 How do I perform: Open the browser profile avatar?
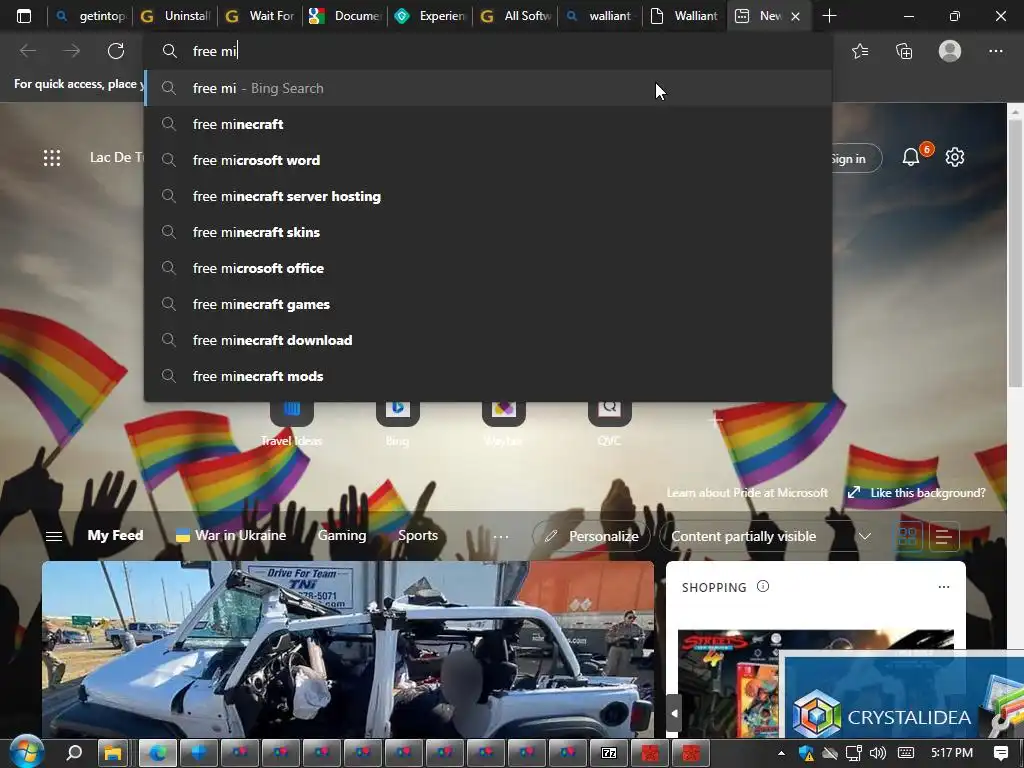(950, 51)
